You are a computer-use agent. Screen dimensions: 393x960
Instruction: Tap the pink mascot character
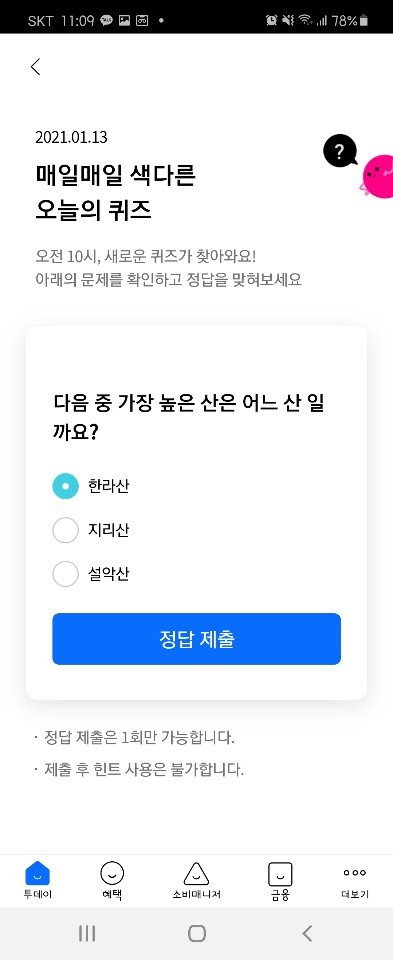(376, 177)
